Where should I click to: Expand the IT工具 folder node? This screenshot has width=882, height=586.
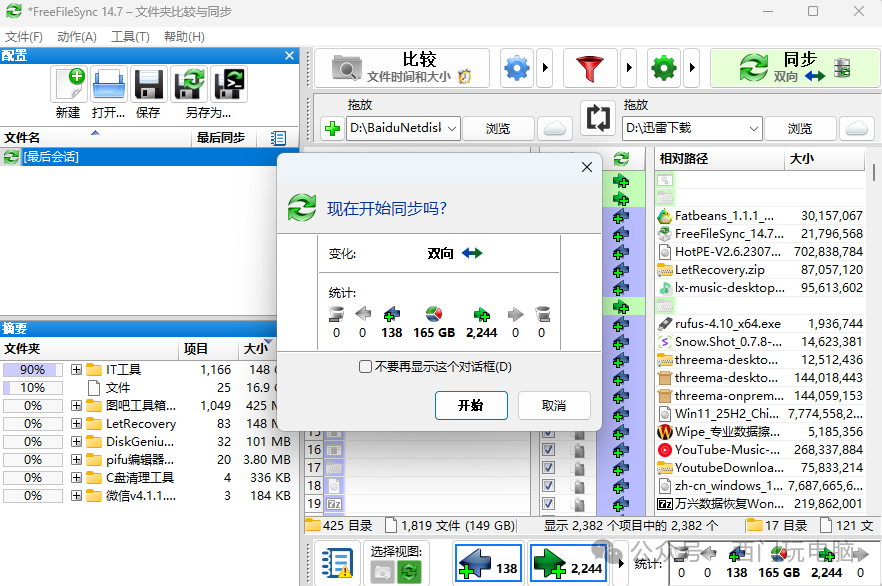click(76, 369)
